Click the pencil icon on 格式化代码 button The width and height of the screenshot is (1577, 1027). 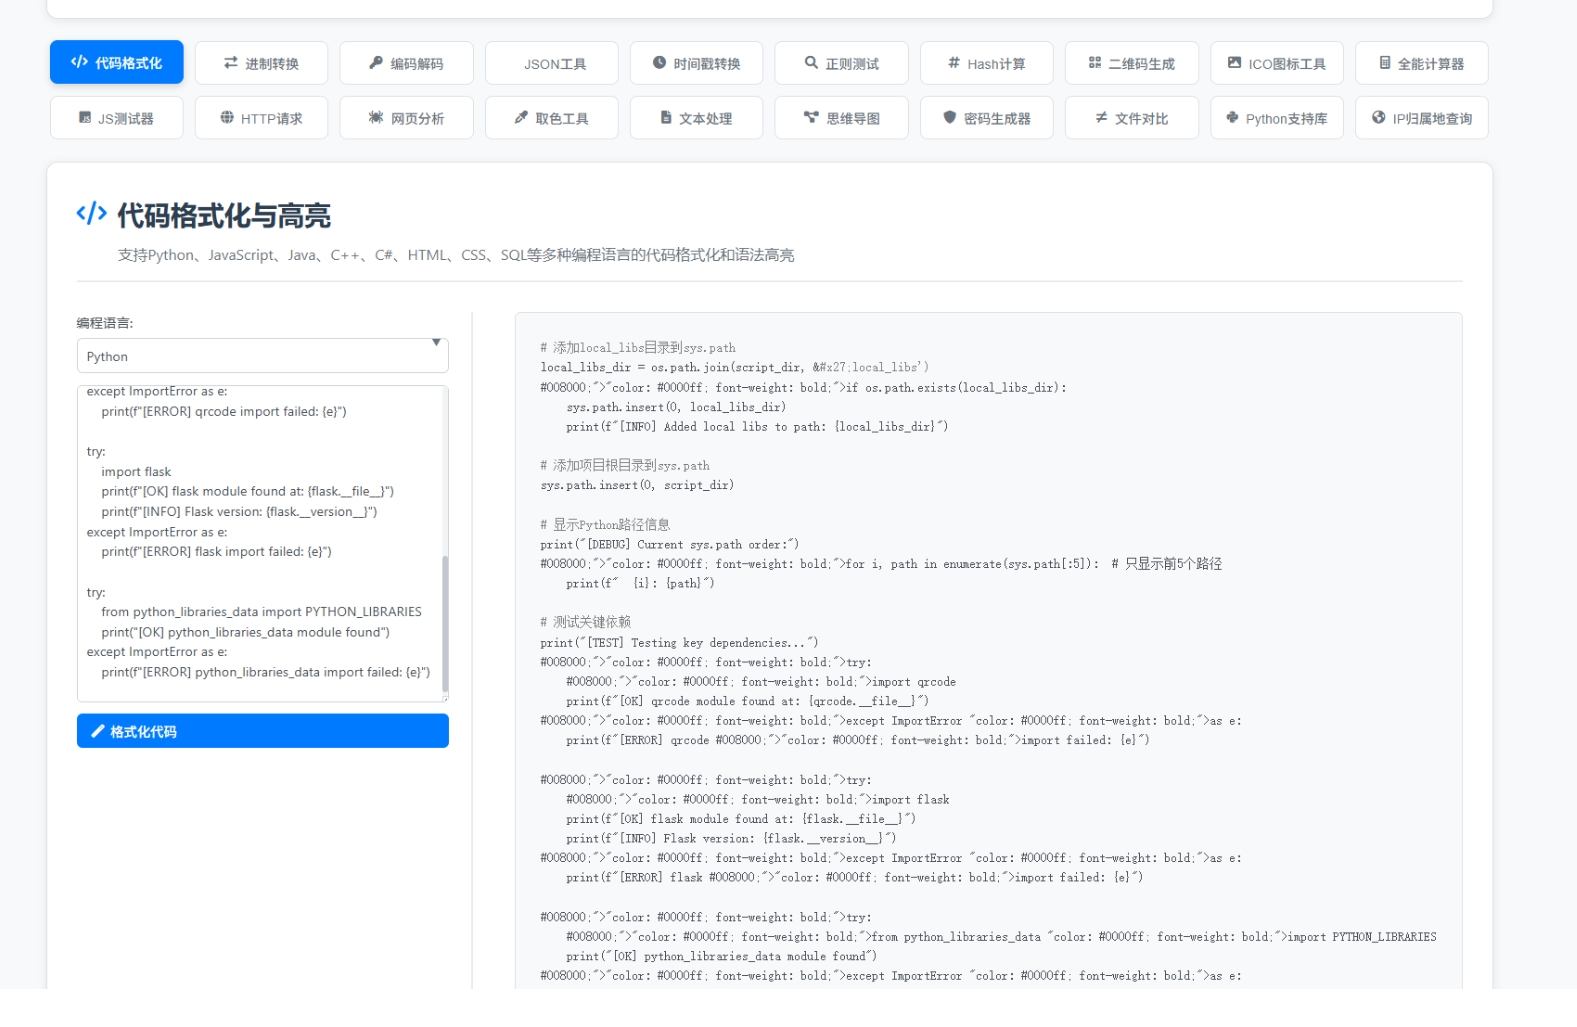pos(98,731)
